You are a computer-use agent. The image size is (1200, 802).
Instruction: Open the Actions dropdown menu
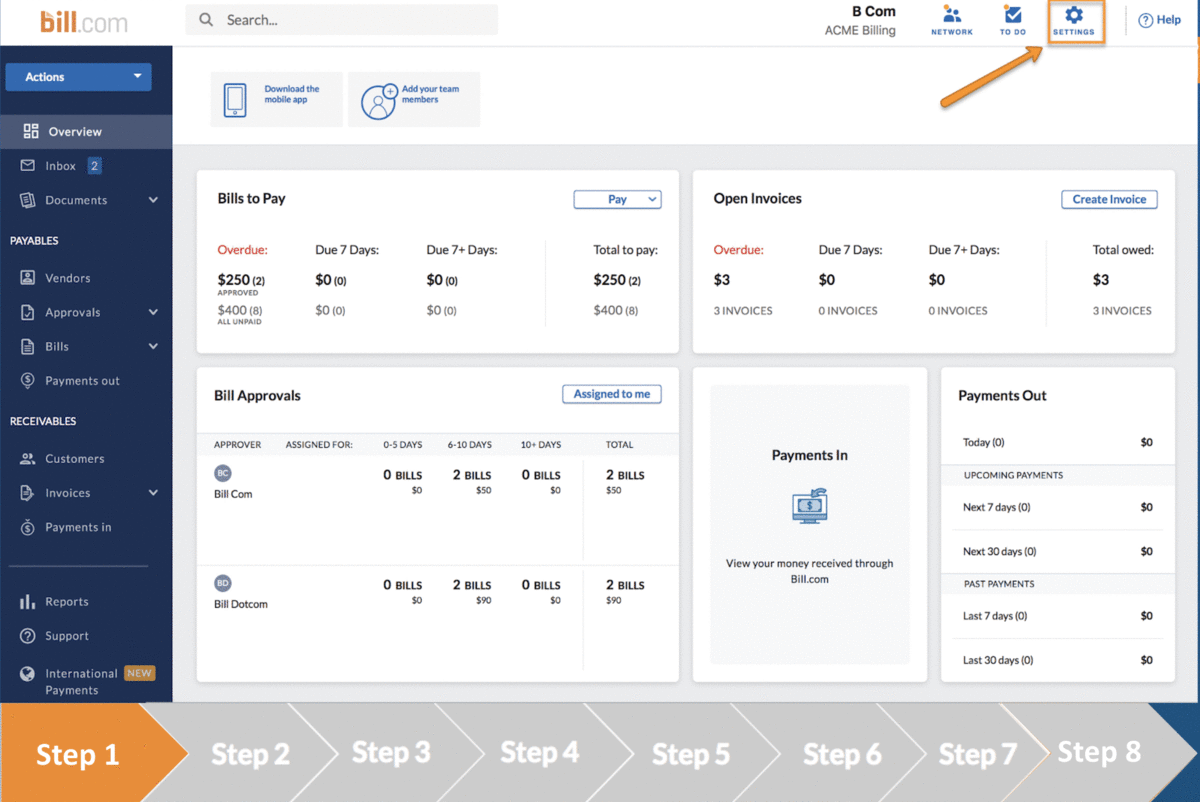click(78, 76)
